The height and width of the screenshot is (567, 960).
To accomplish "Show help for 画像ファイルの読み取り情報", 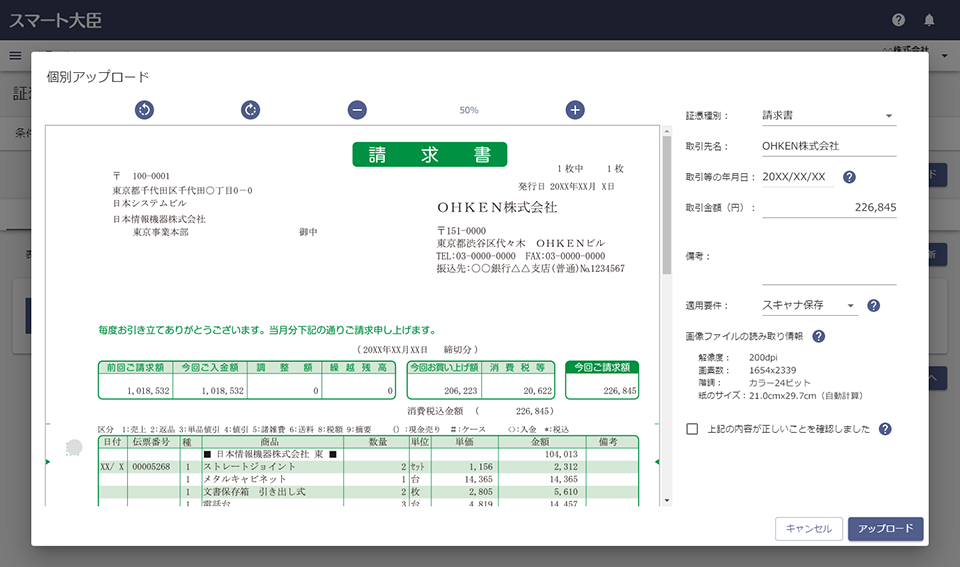I will 819,336.
